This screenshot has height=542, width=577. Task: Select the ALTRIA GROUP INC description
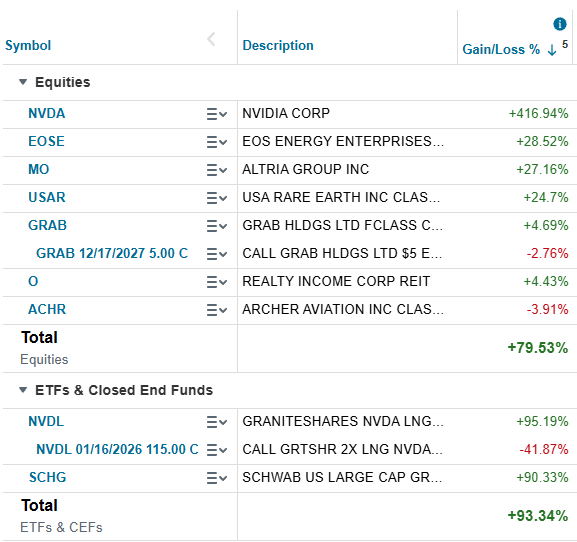305,169
